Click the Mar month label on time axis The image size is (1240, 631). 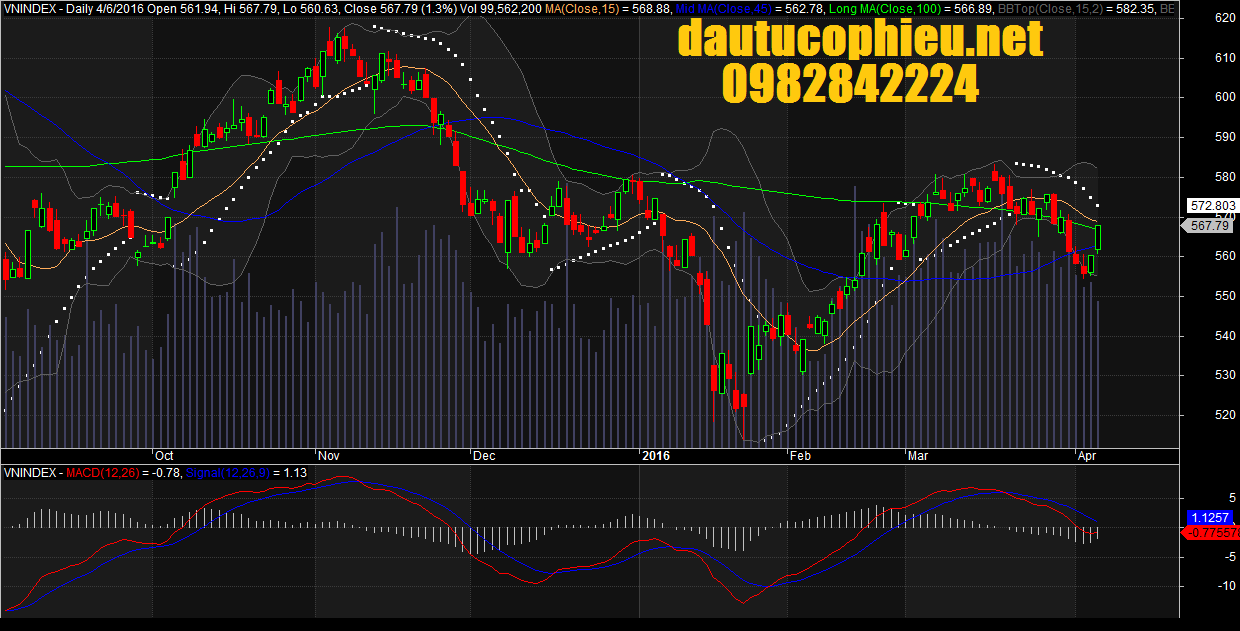tap(919, 456)
